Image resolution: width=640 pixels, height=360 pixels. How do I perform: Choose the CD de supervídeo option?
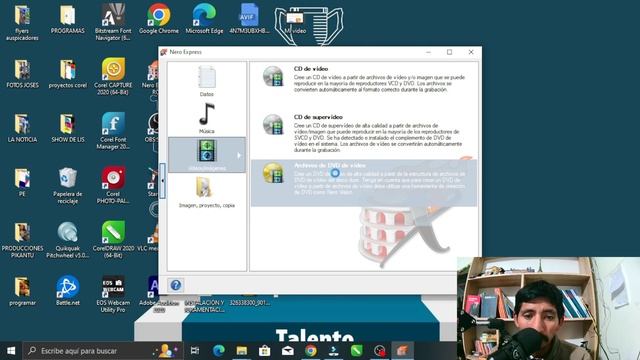click(x=363, y=134)
